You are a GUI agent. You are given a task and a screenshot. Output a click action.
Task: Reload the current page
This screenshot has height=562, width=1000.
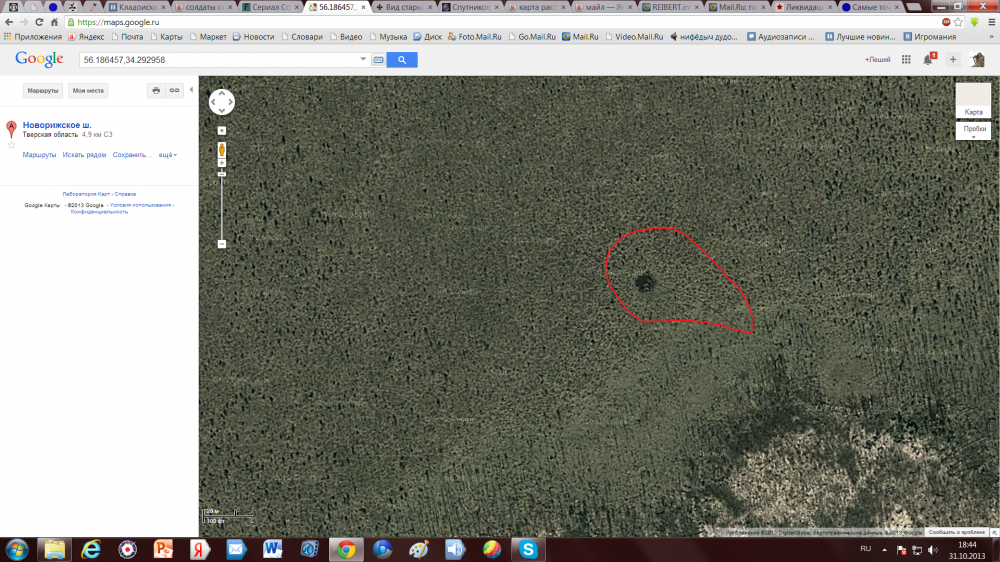(39, 22)
